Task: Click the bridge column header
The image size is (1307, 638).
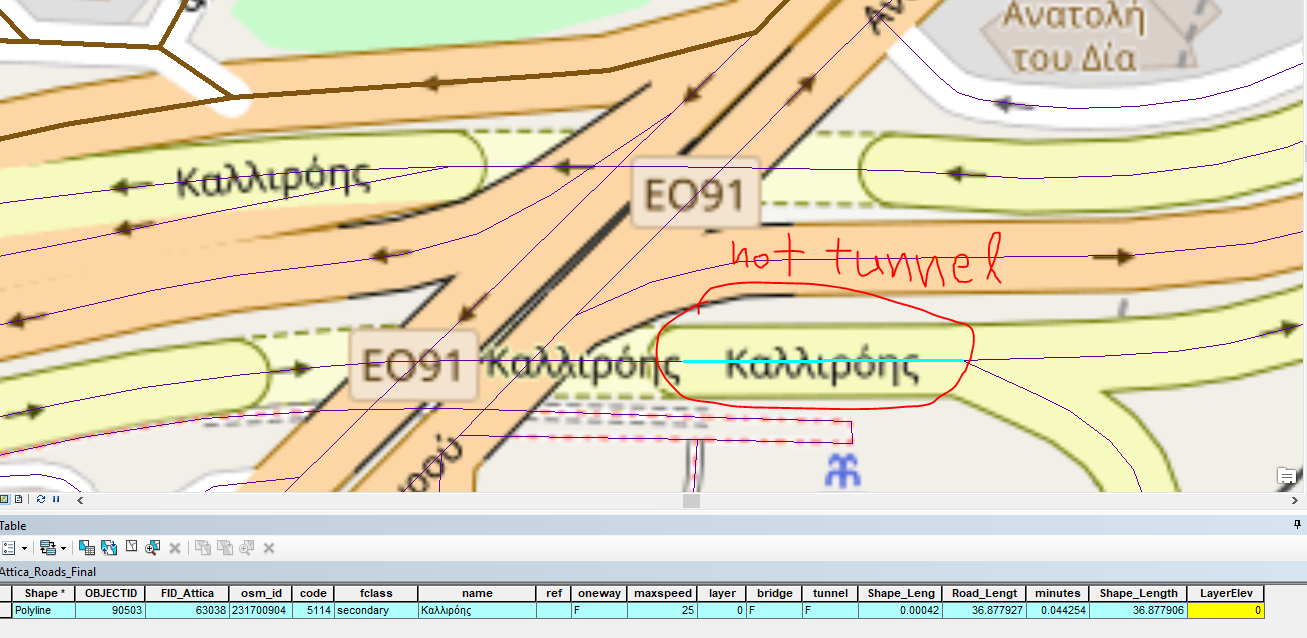Action: (774, 593)
